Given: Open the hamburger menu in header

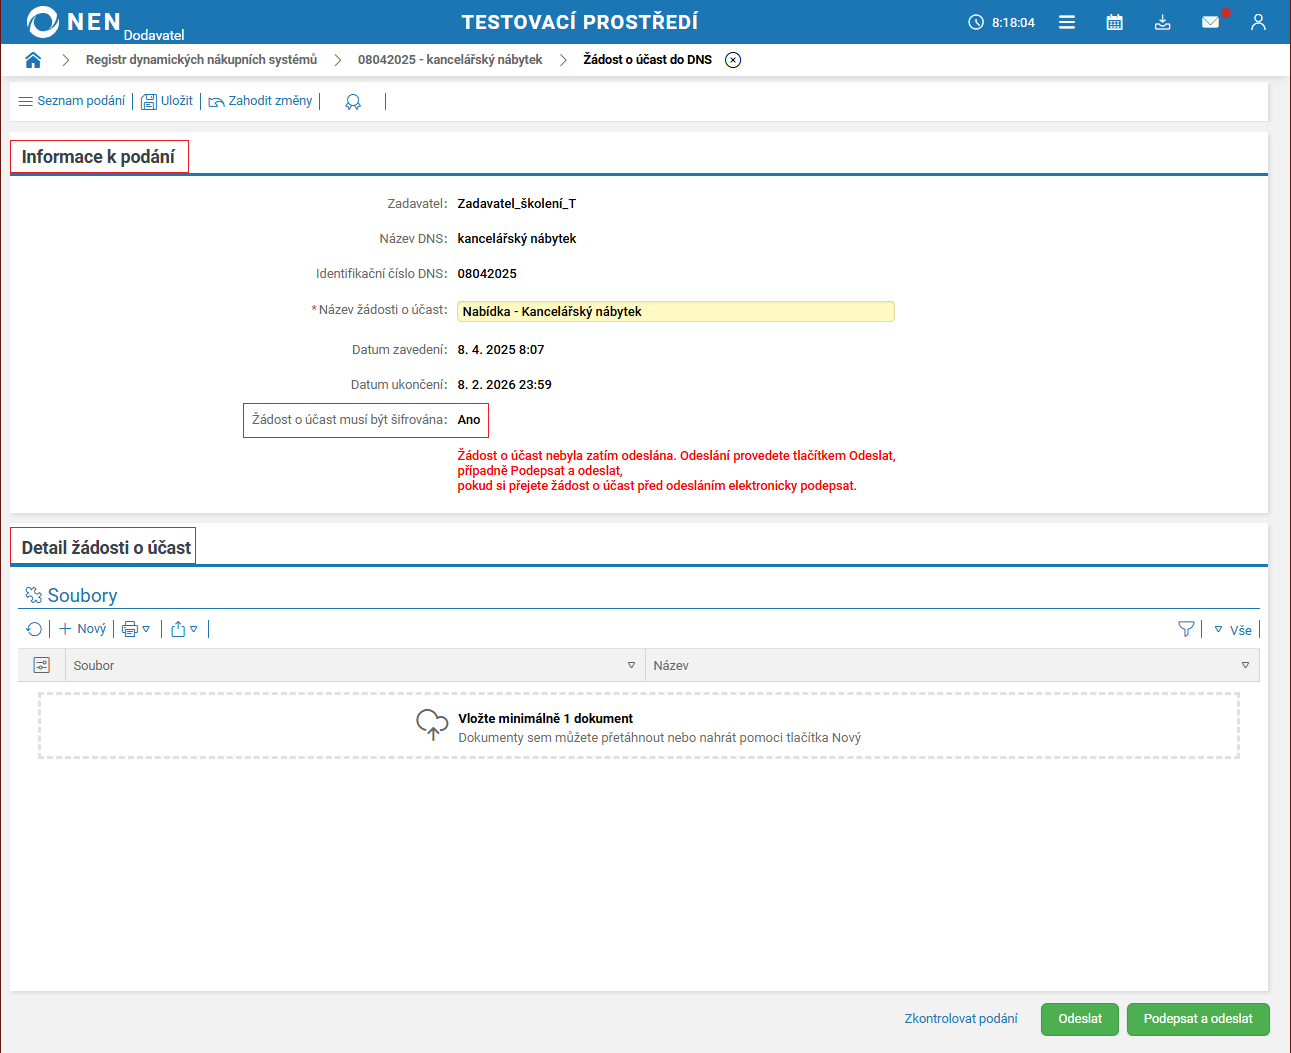Looking at the screenshot, I should coord(1067,22).
